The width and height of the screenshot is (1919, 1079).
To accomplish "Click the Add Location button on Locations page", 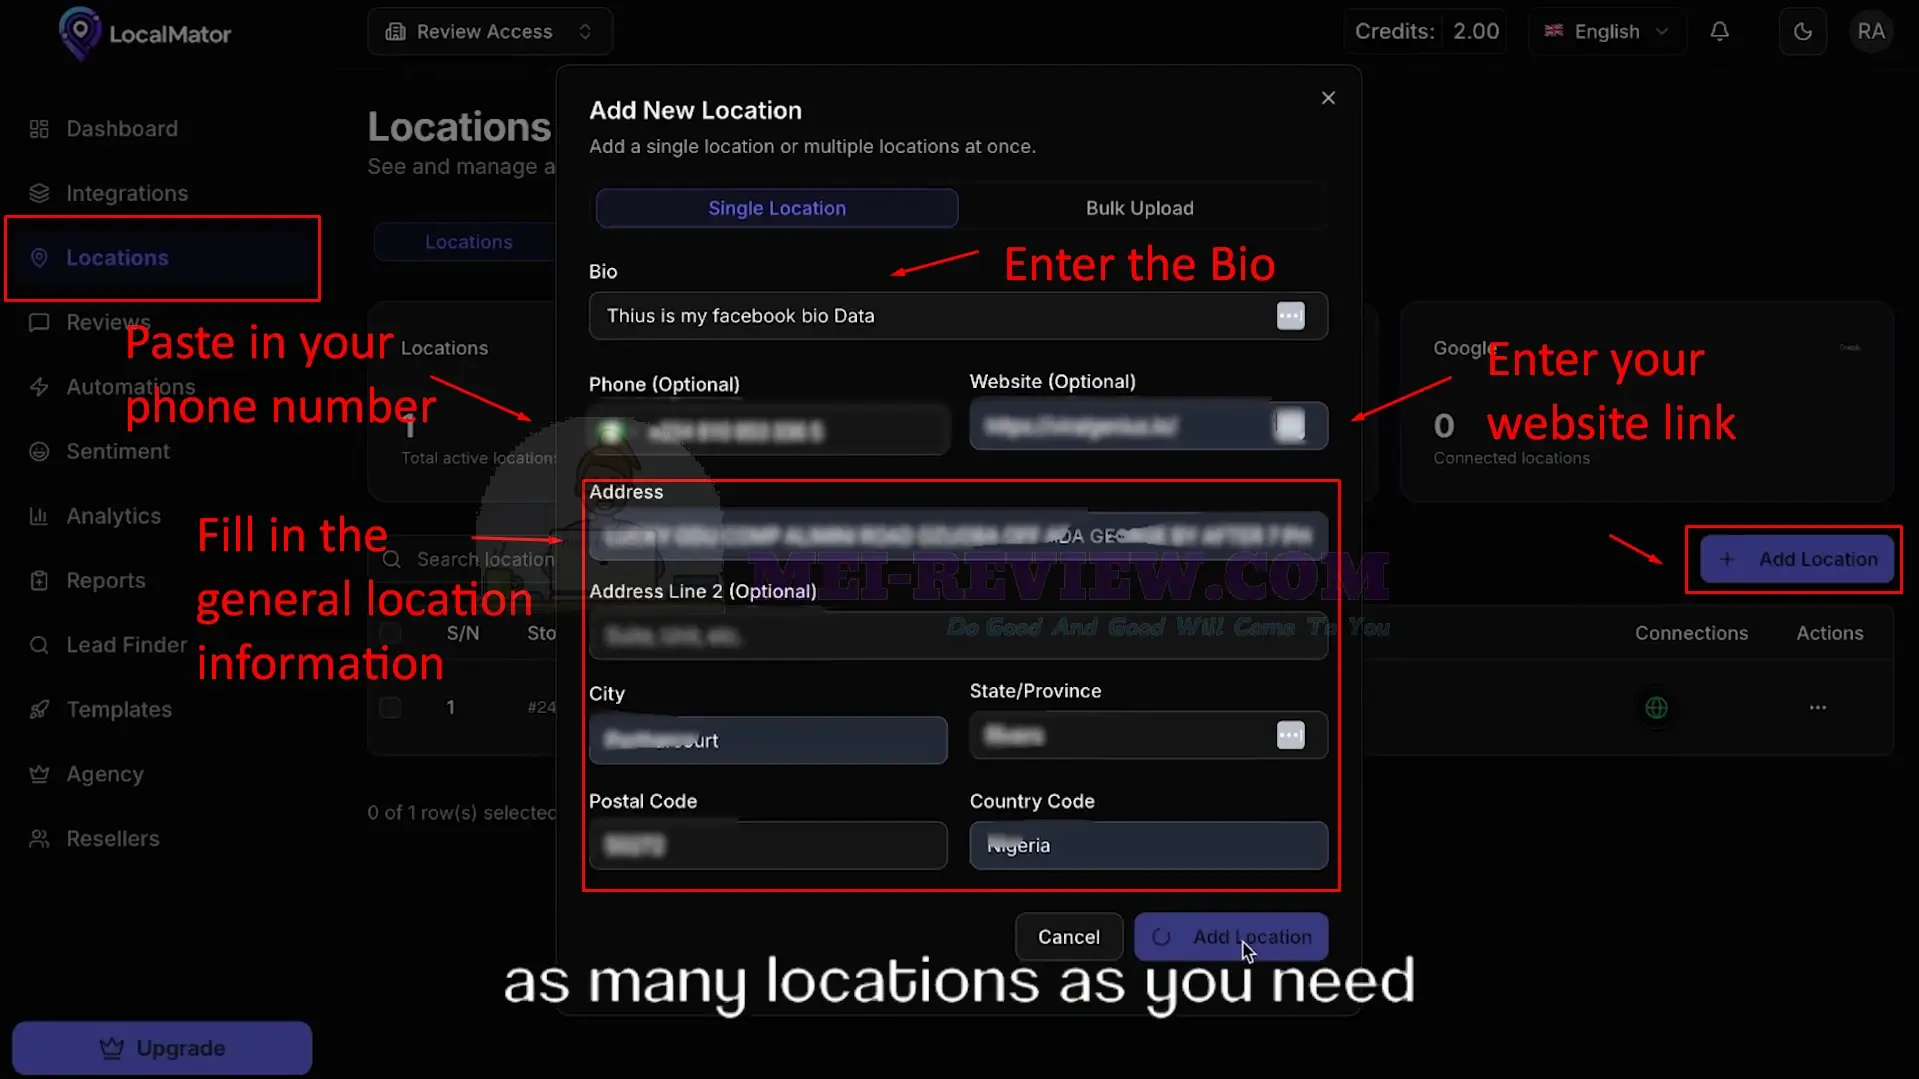I will 1796,560.
